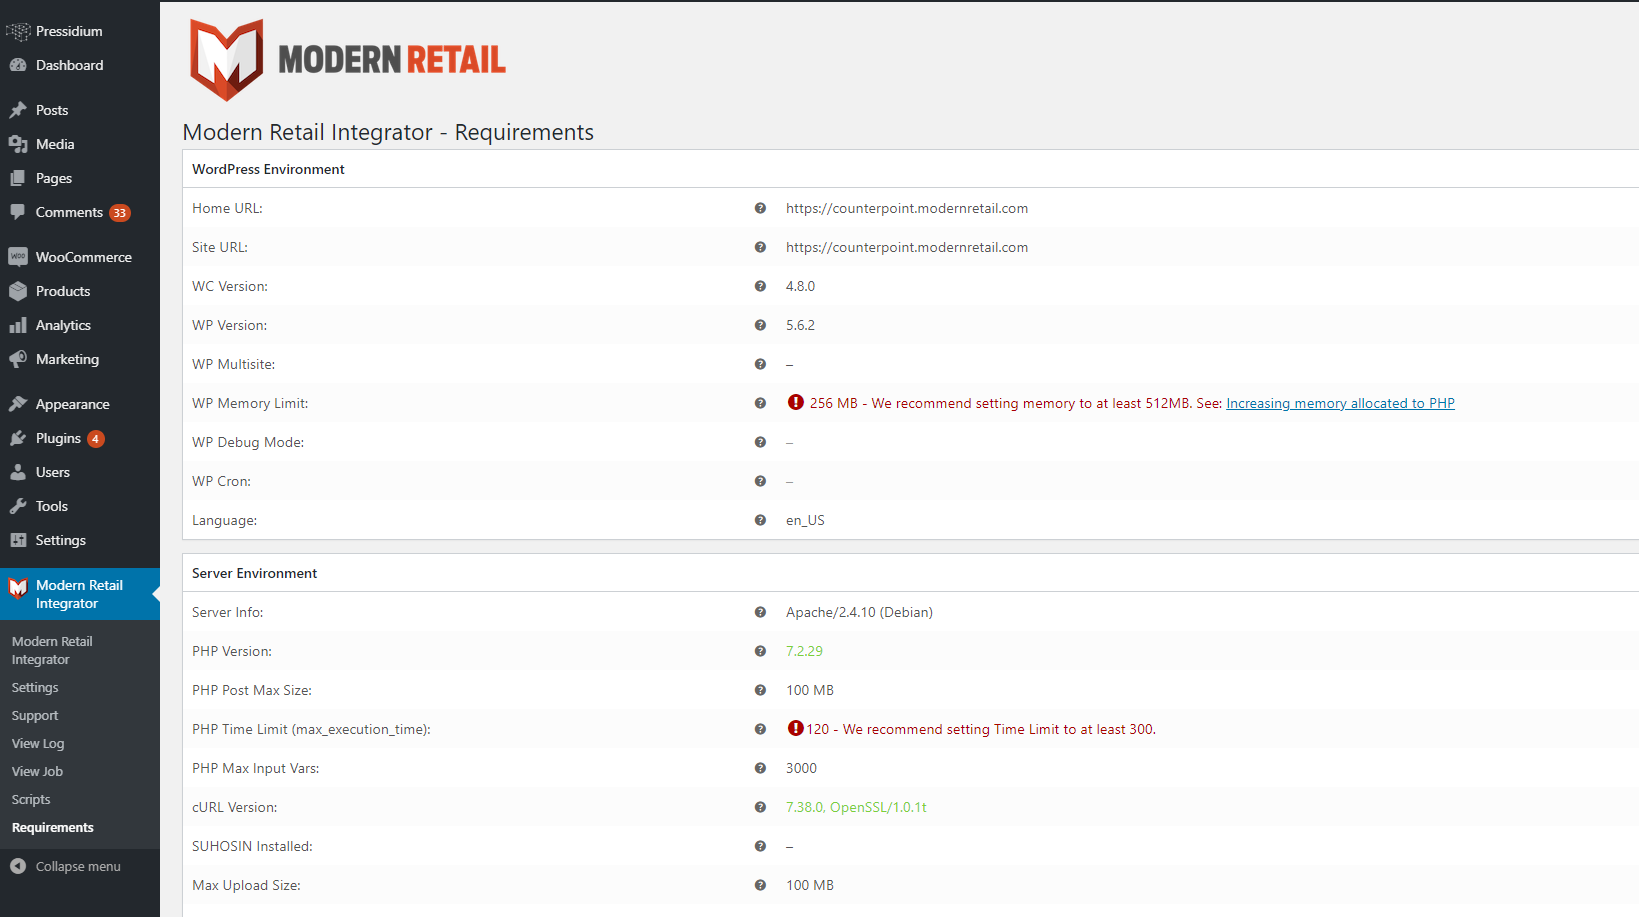Open the Appearance menu
The width and height of the screenshot is (1639, 917).
coord(80,404)
